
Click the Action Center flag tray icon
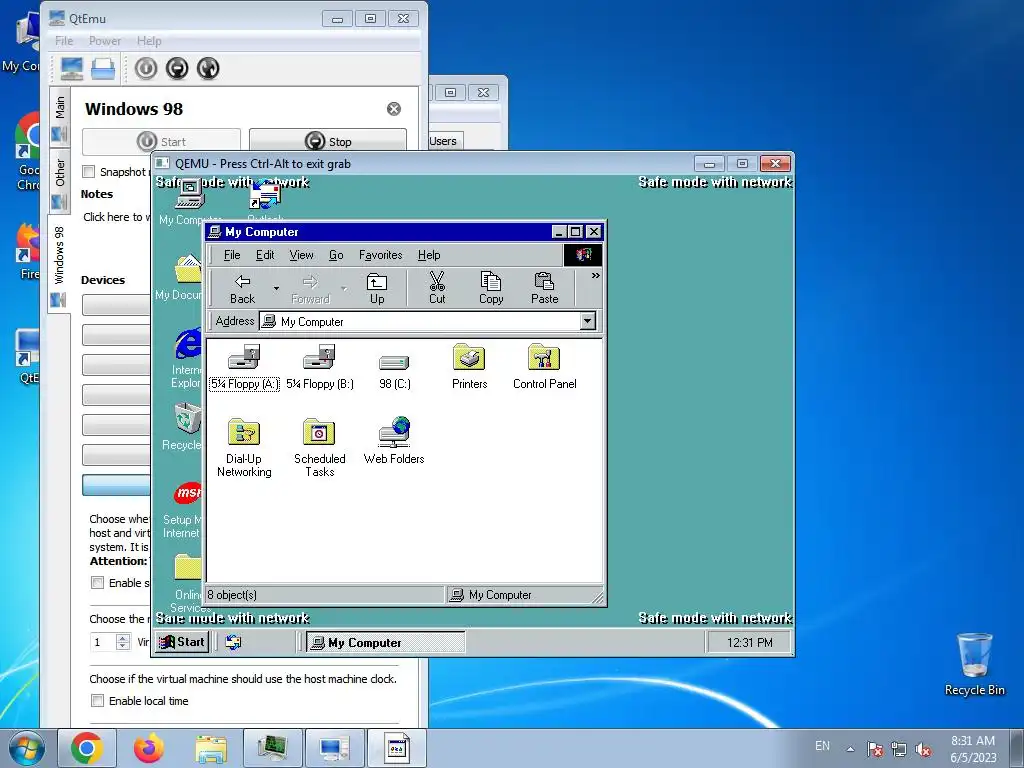coord(874,749)
